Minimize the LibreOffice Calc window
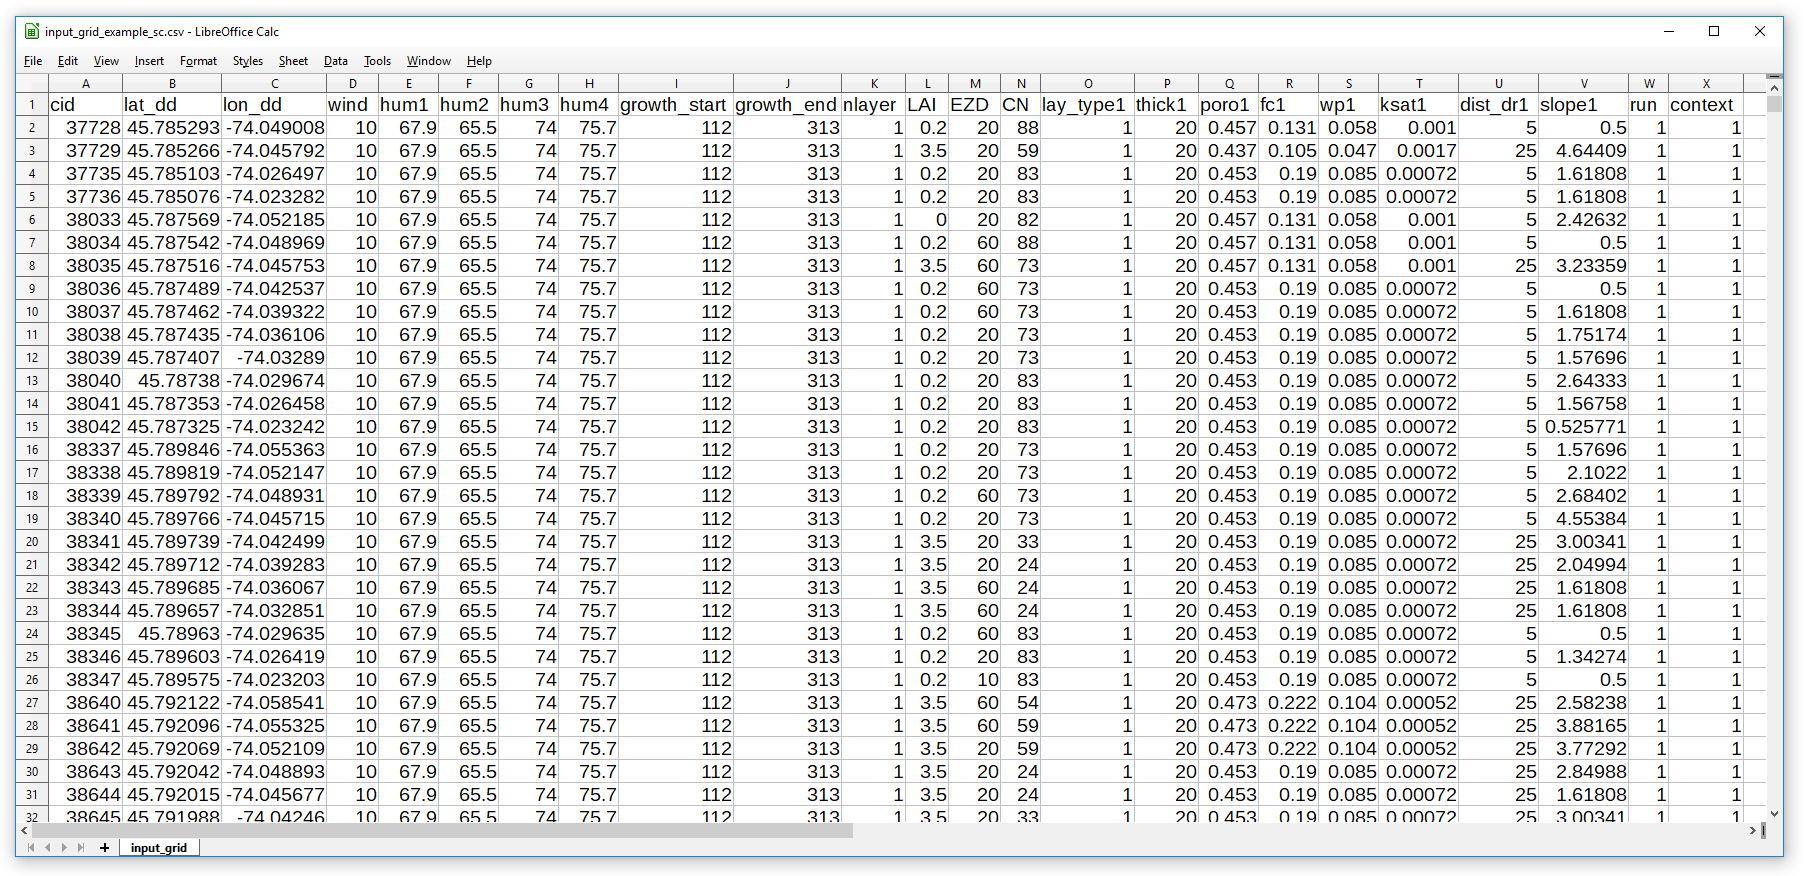This screenshot has width=1807, height=876. coord(1669,31)
